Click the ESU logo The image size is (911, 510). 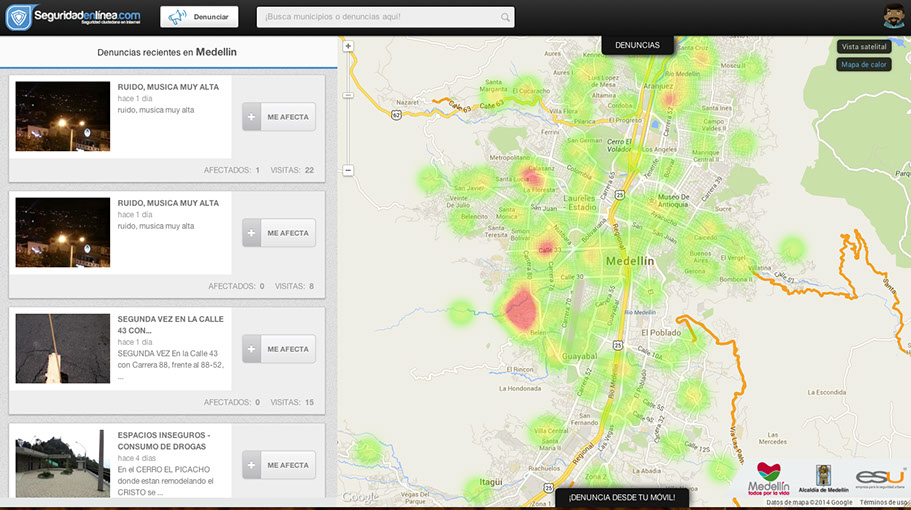879,478
